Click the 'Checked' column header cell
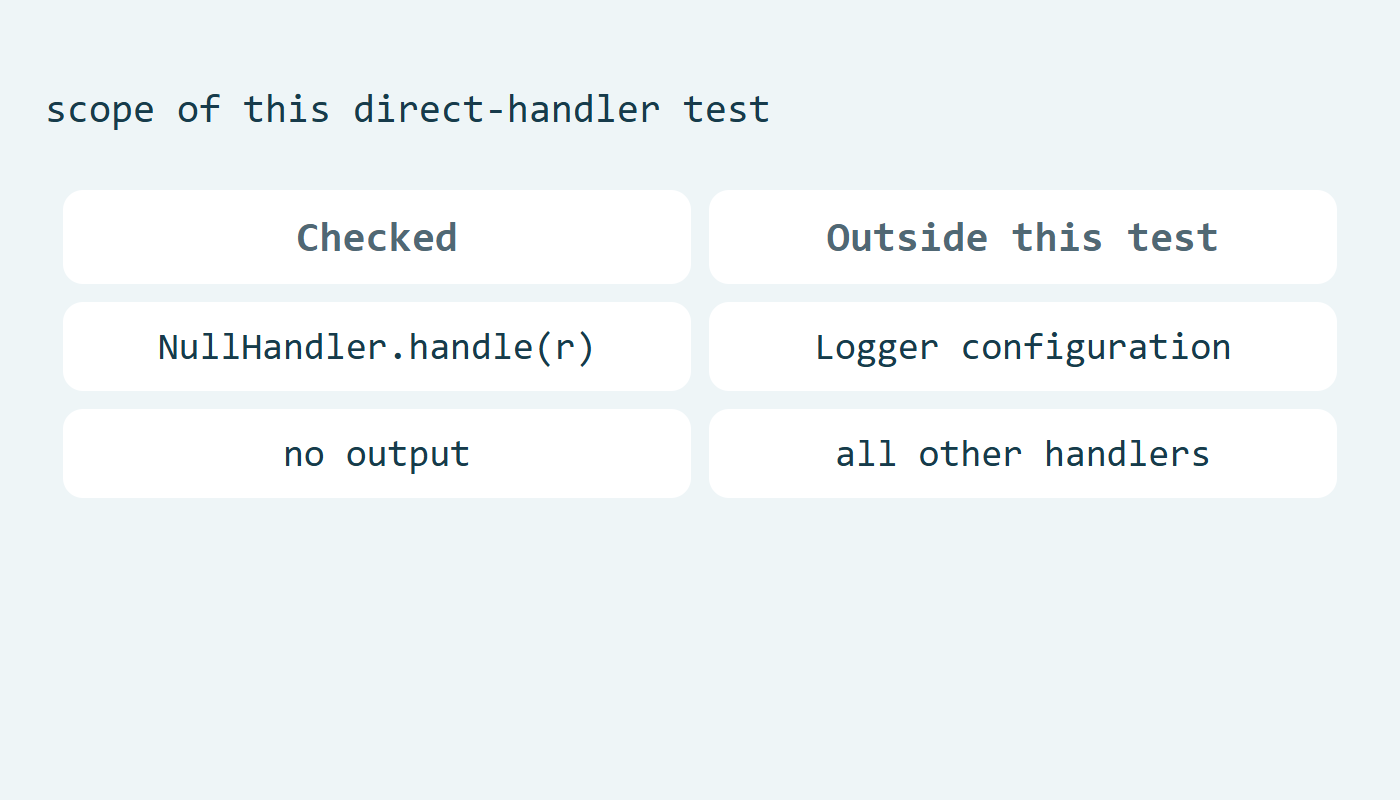Viewport: 1400px width, 800px height. [x=377, y=237]
